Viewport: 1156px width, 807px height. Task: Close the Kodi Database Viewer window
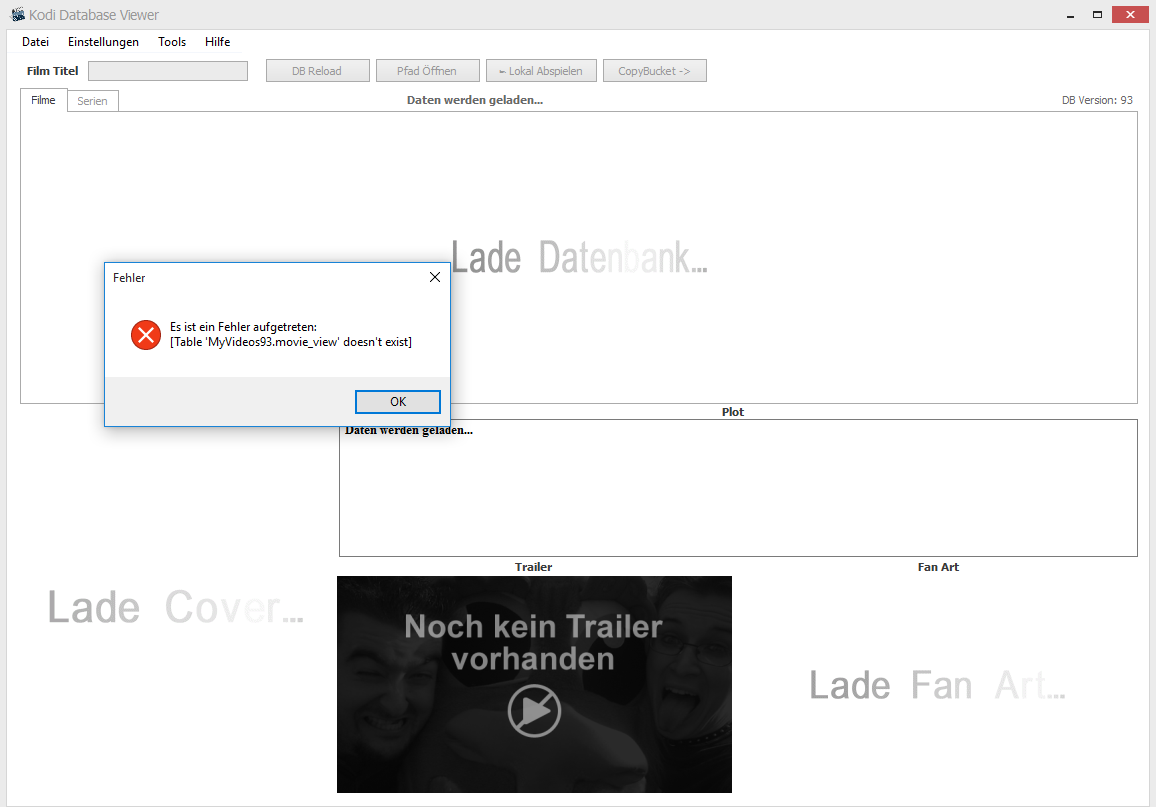coord(1130,15)
